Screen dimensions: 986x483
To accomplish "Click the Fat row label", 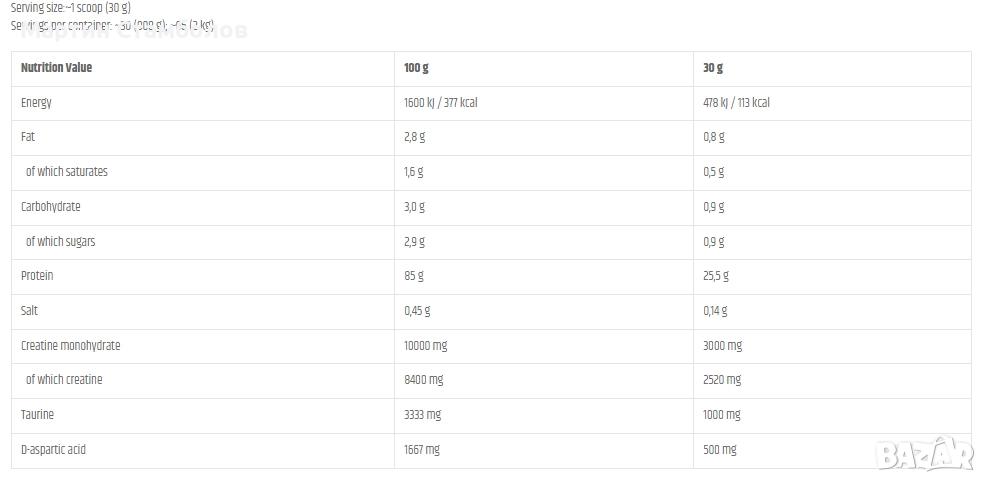I will pos(28,137).
